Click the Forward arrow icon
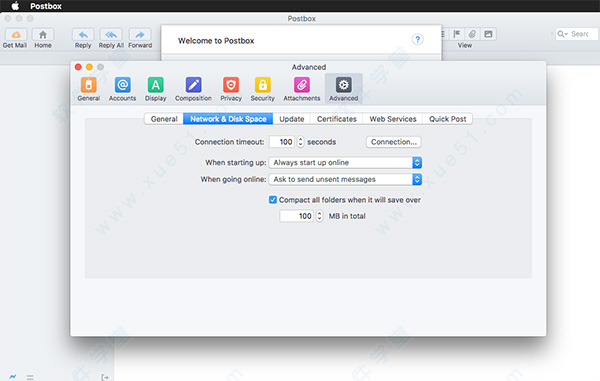This screenshot has height=381, width=600. point(140,35)
